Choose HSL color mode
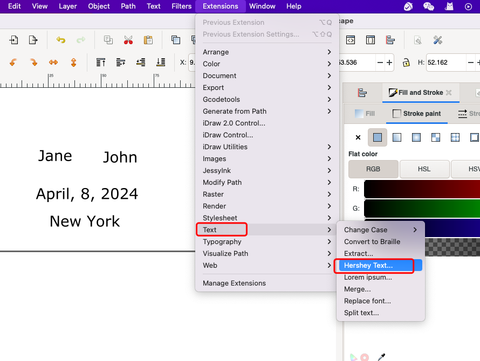480x361 pixels. [424, 169]
